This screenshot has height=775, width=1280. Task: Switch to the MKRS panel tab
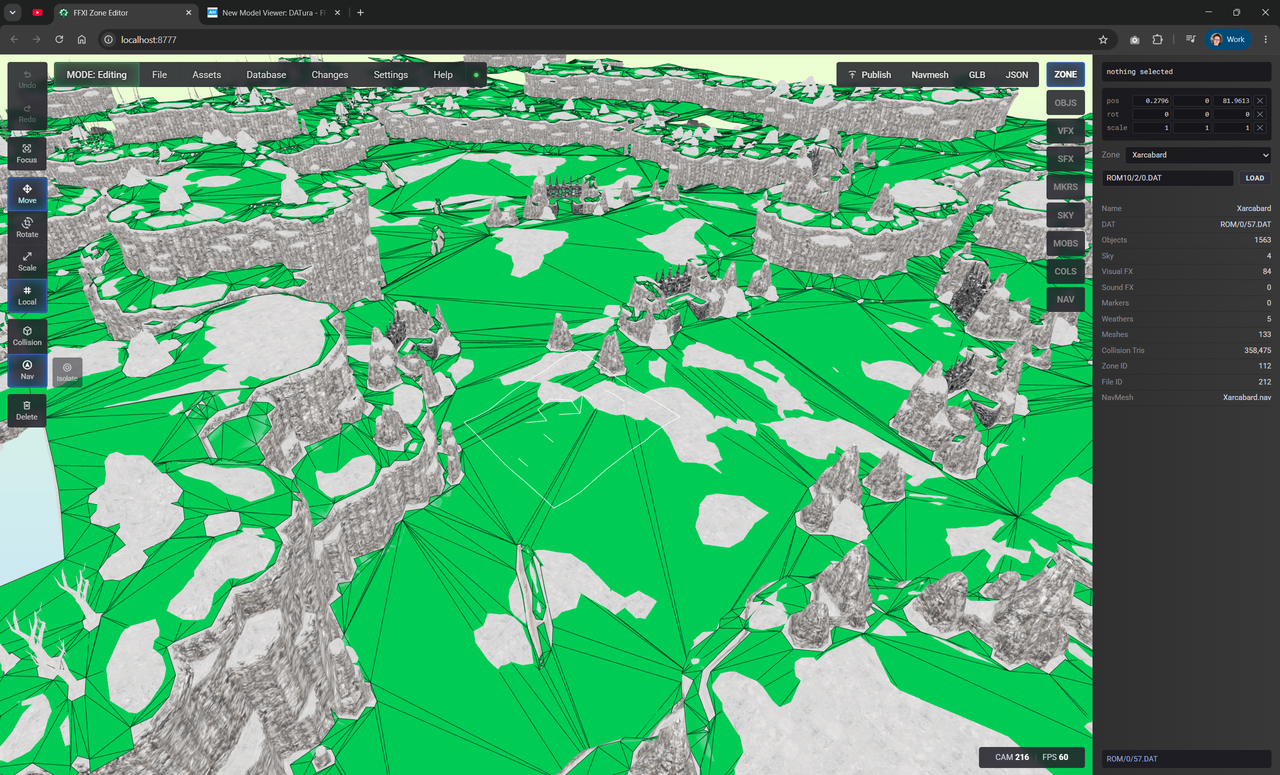pyautogui.click(x=1066, y=187)
